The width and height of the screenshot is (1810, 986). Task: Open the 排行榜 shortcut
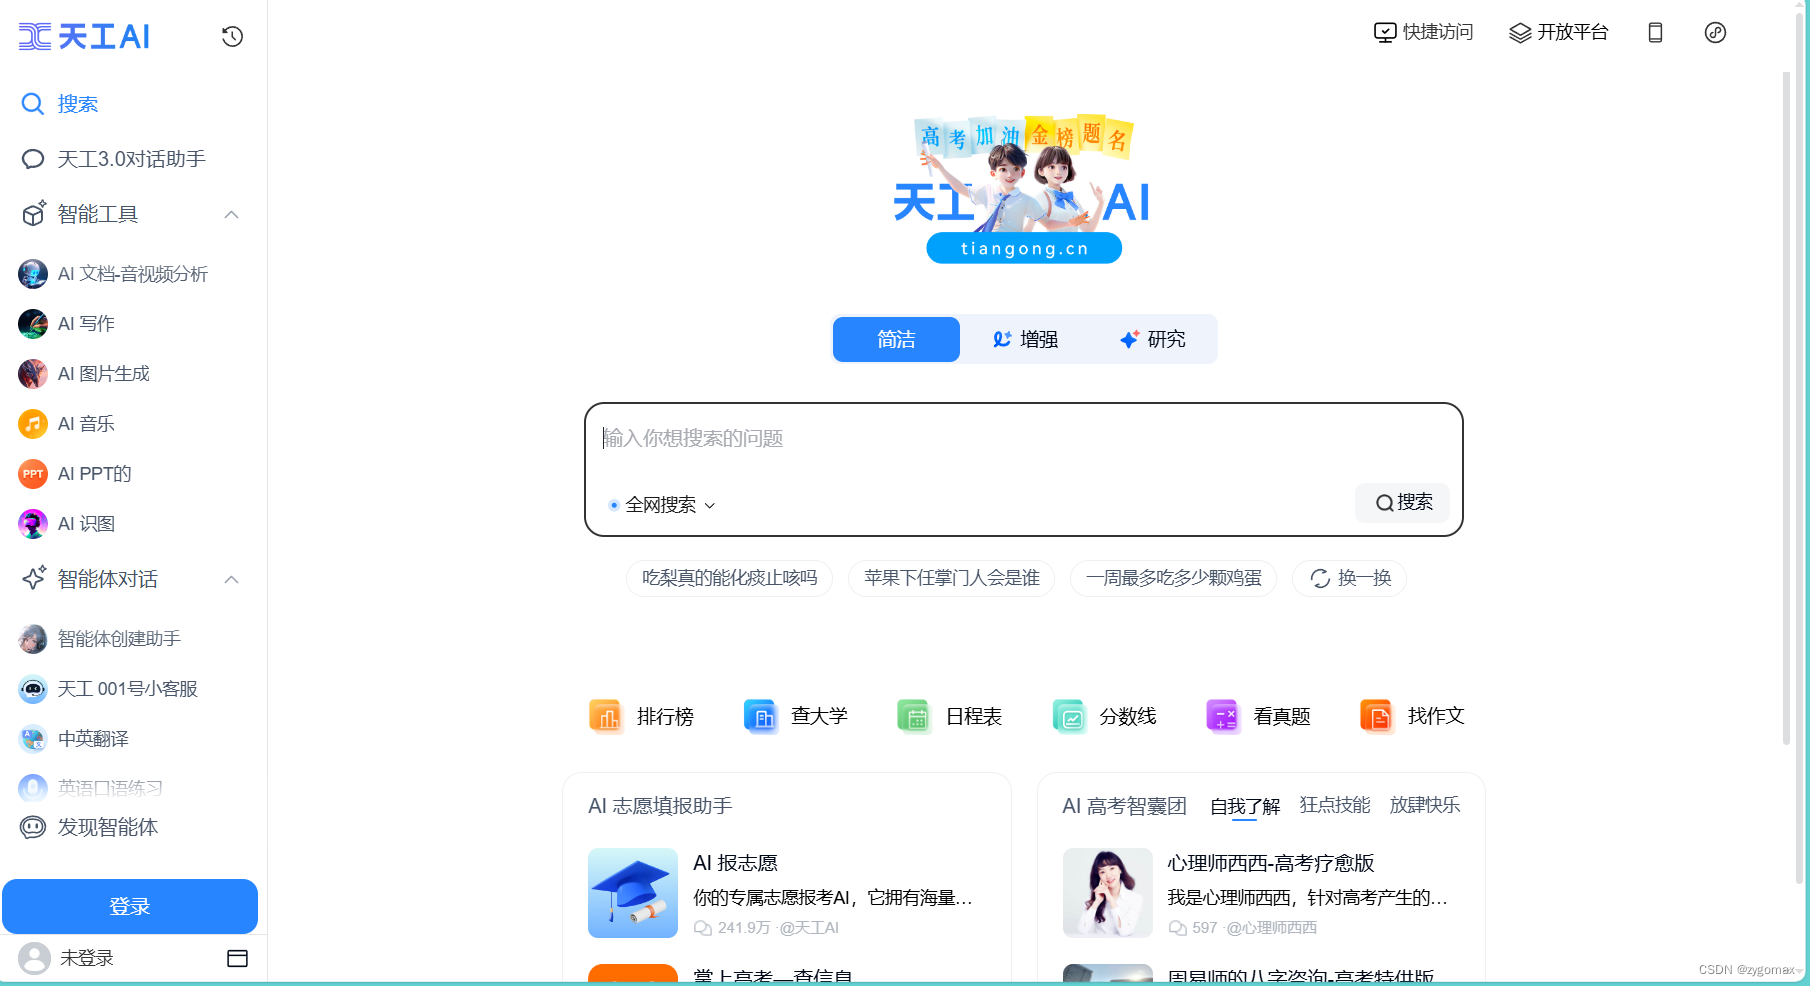click(642, 717)
